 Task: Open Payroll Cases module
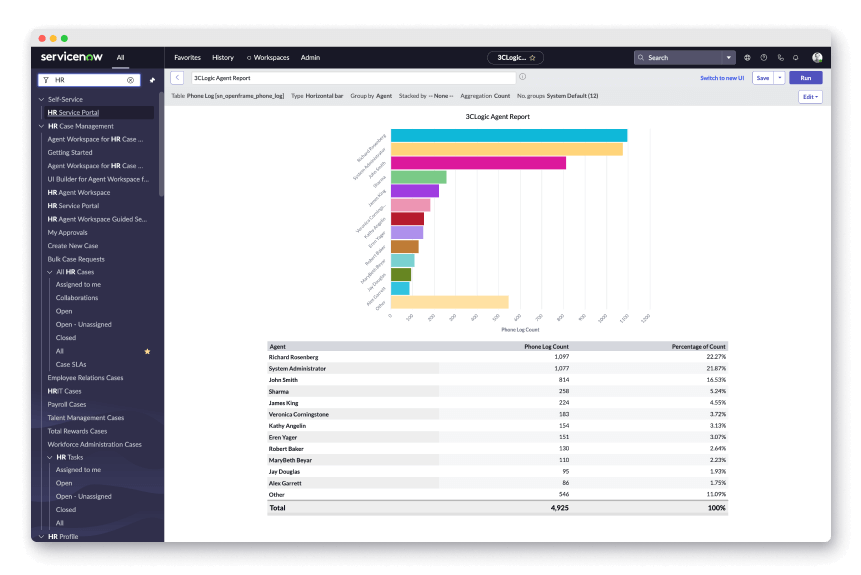[x=66, y=405]
